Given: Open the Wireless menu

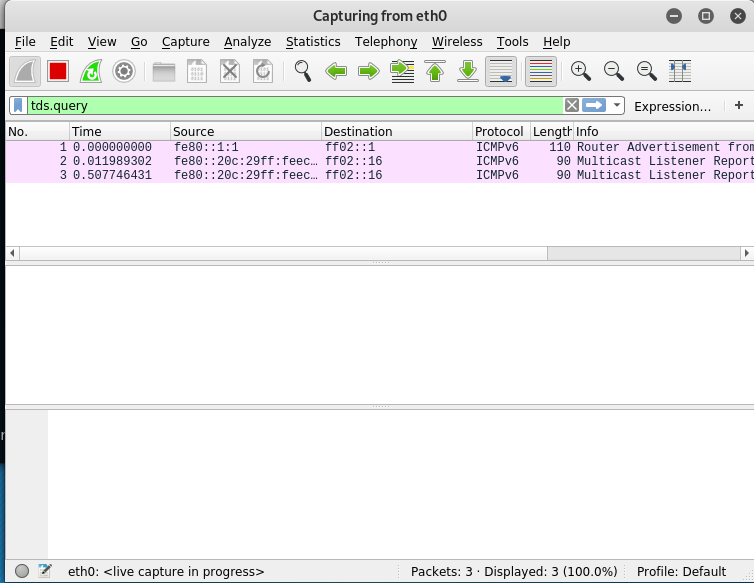Looking at the screenshot, I should [457, 42].
